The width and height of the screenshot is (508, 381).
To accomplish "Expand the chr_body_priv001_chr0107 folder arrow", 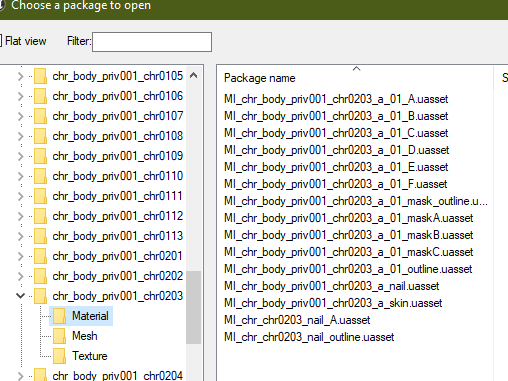I will tap(21, 116).
